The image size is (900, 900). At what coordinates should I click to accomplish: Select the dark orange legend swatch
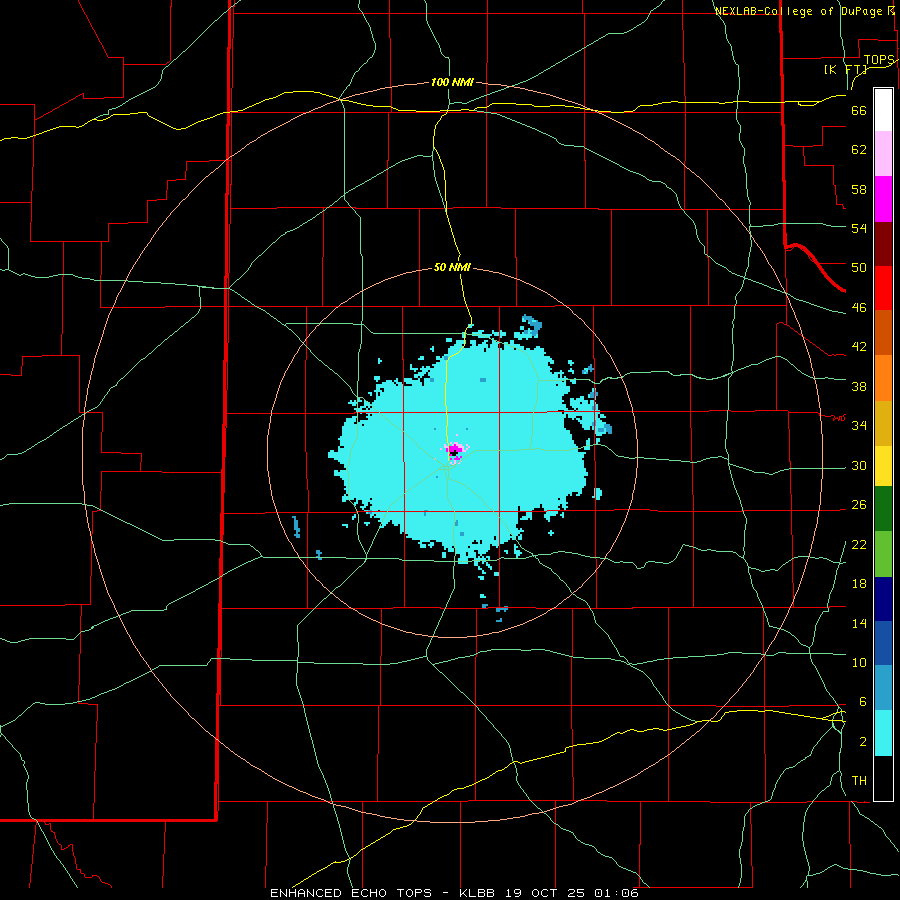tap(883, 333)
